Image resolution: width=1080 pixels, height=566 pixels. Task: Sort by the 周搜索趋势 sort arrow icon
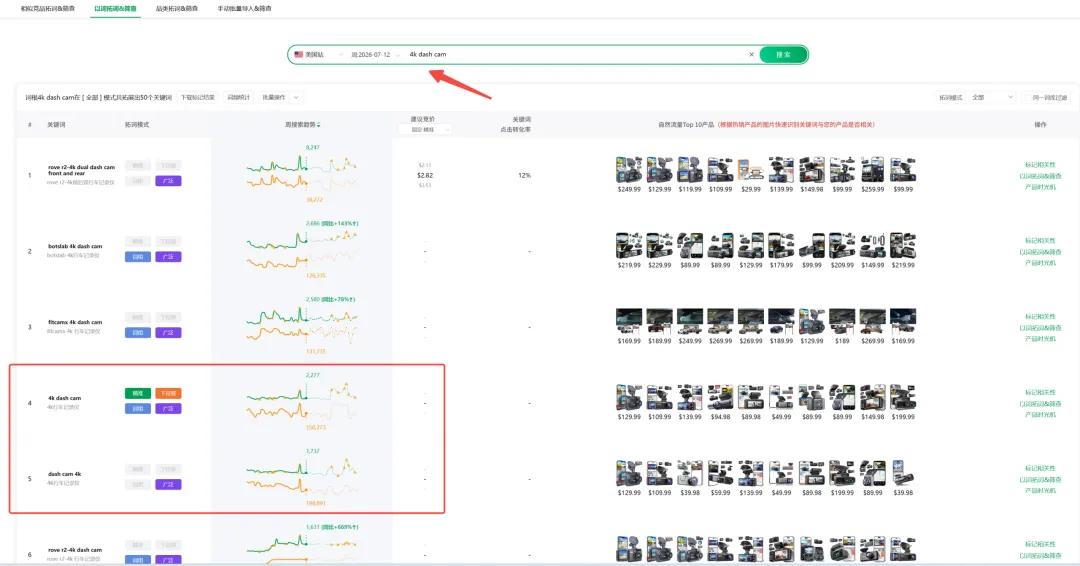click(x=318, y=125)
